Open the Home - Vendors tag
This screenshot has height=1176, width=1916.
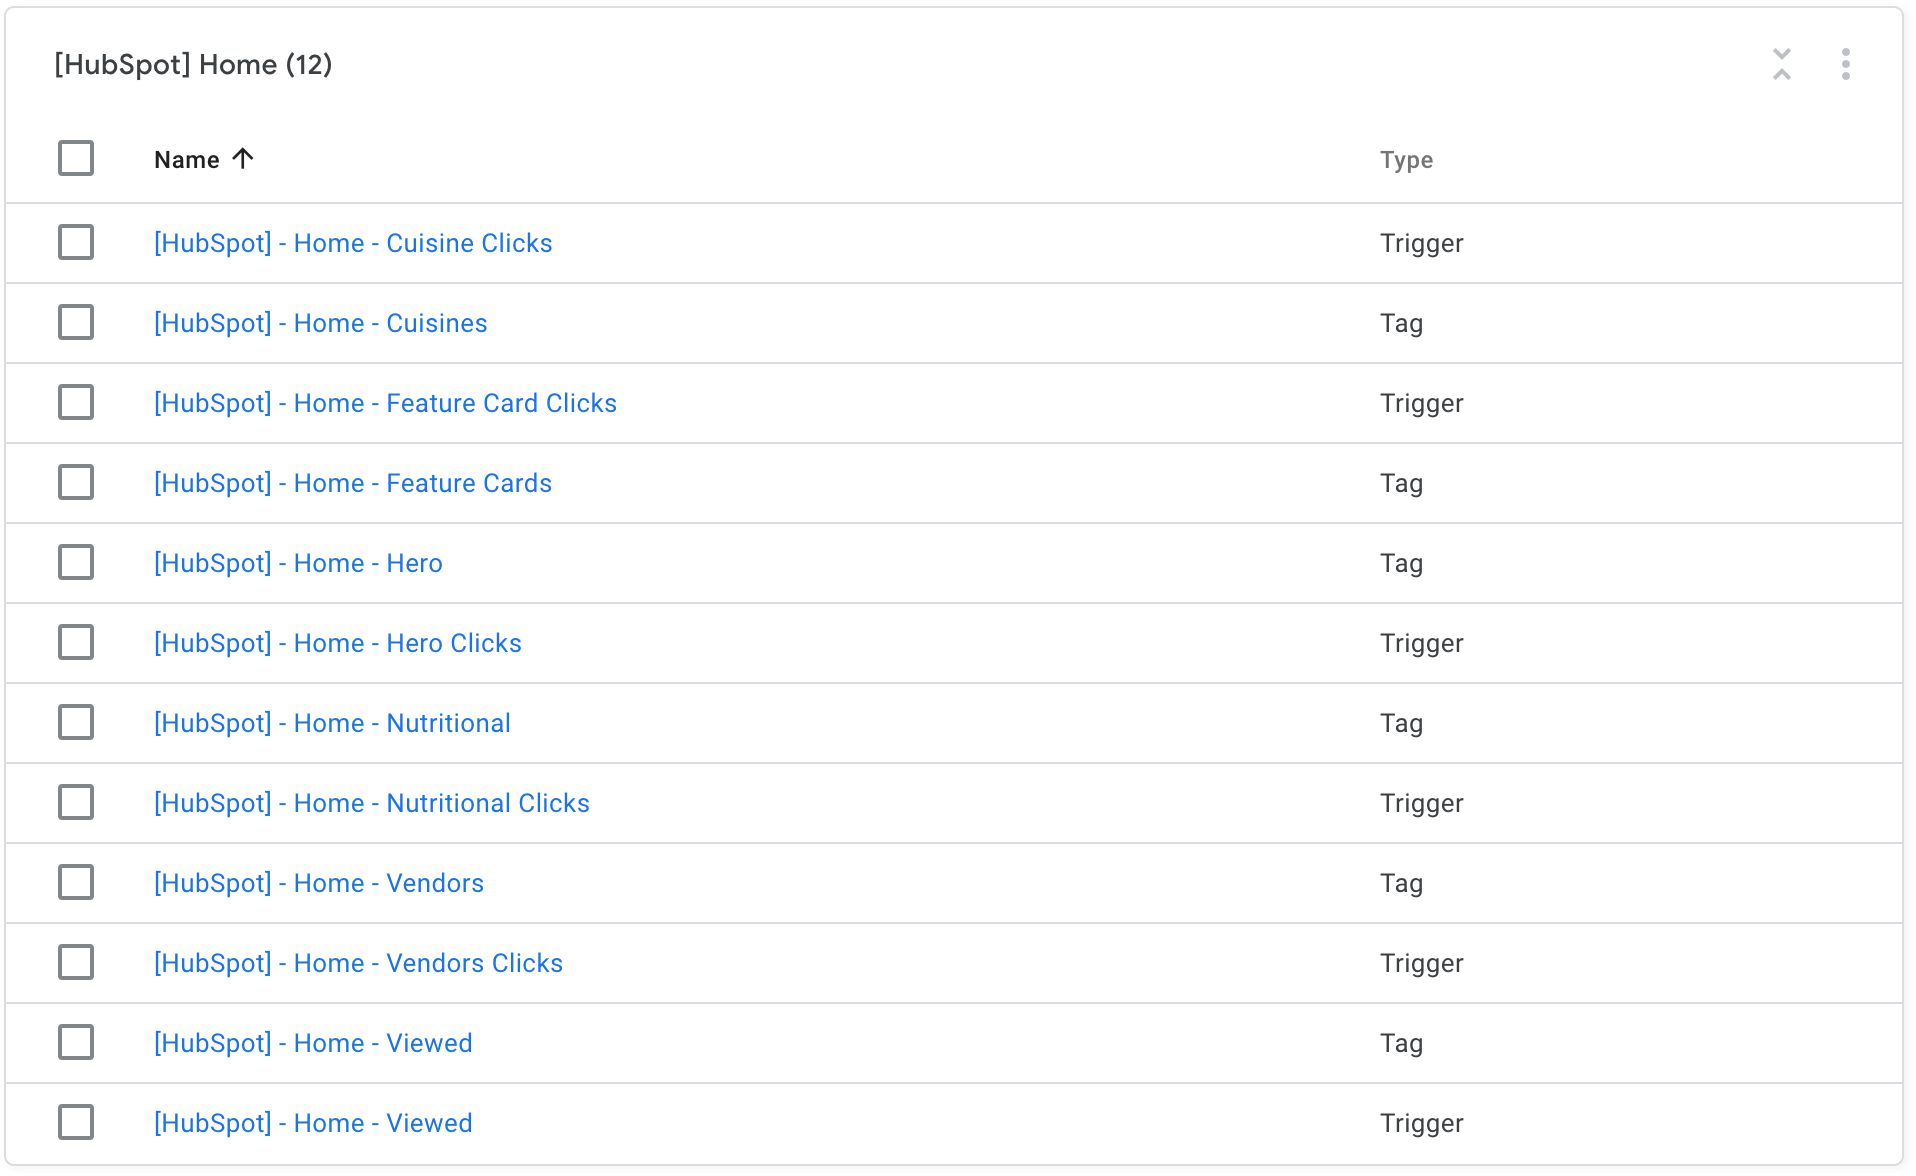(x=318, y=883)
